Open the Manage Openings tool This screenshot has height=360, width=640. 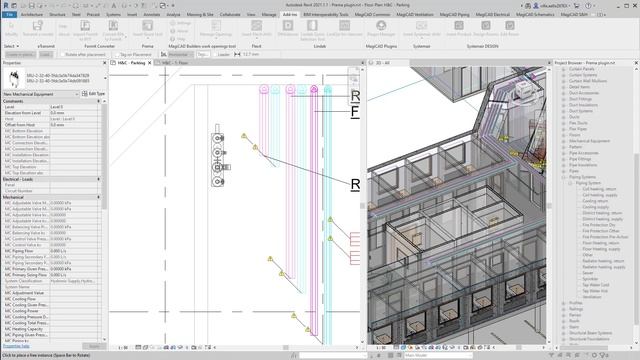(216, 29)
